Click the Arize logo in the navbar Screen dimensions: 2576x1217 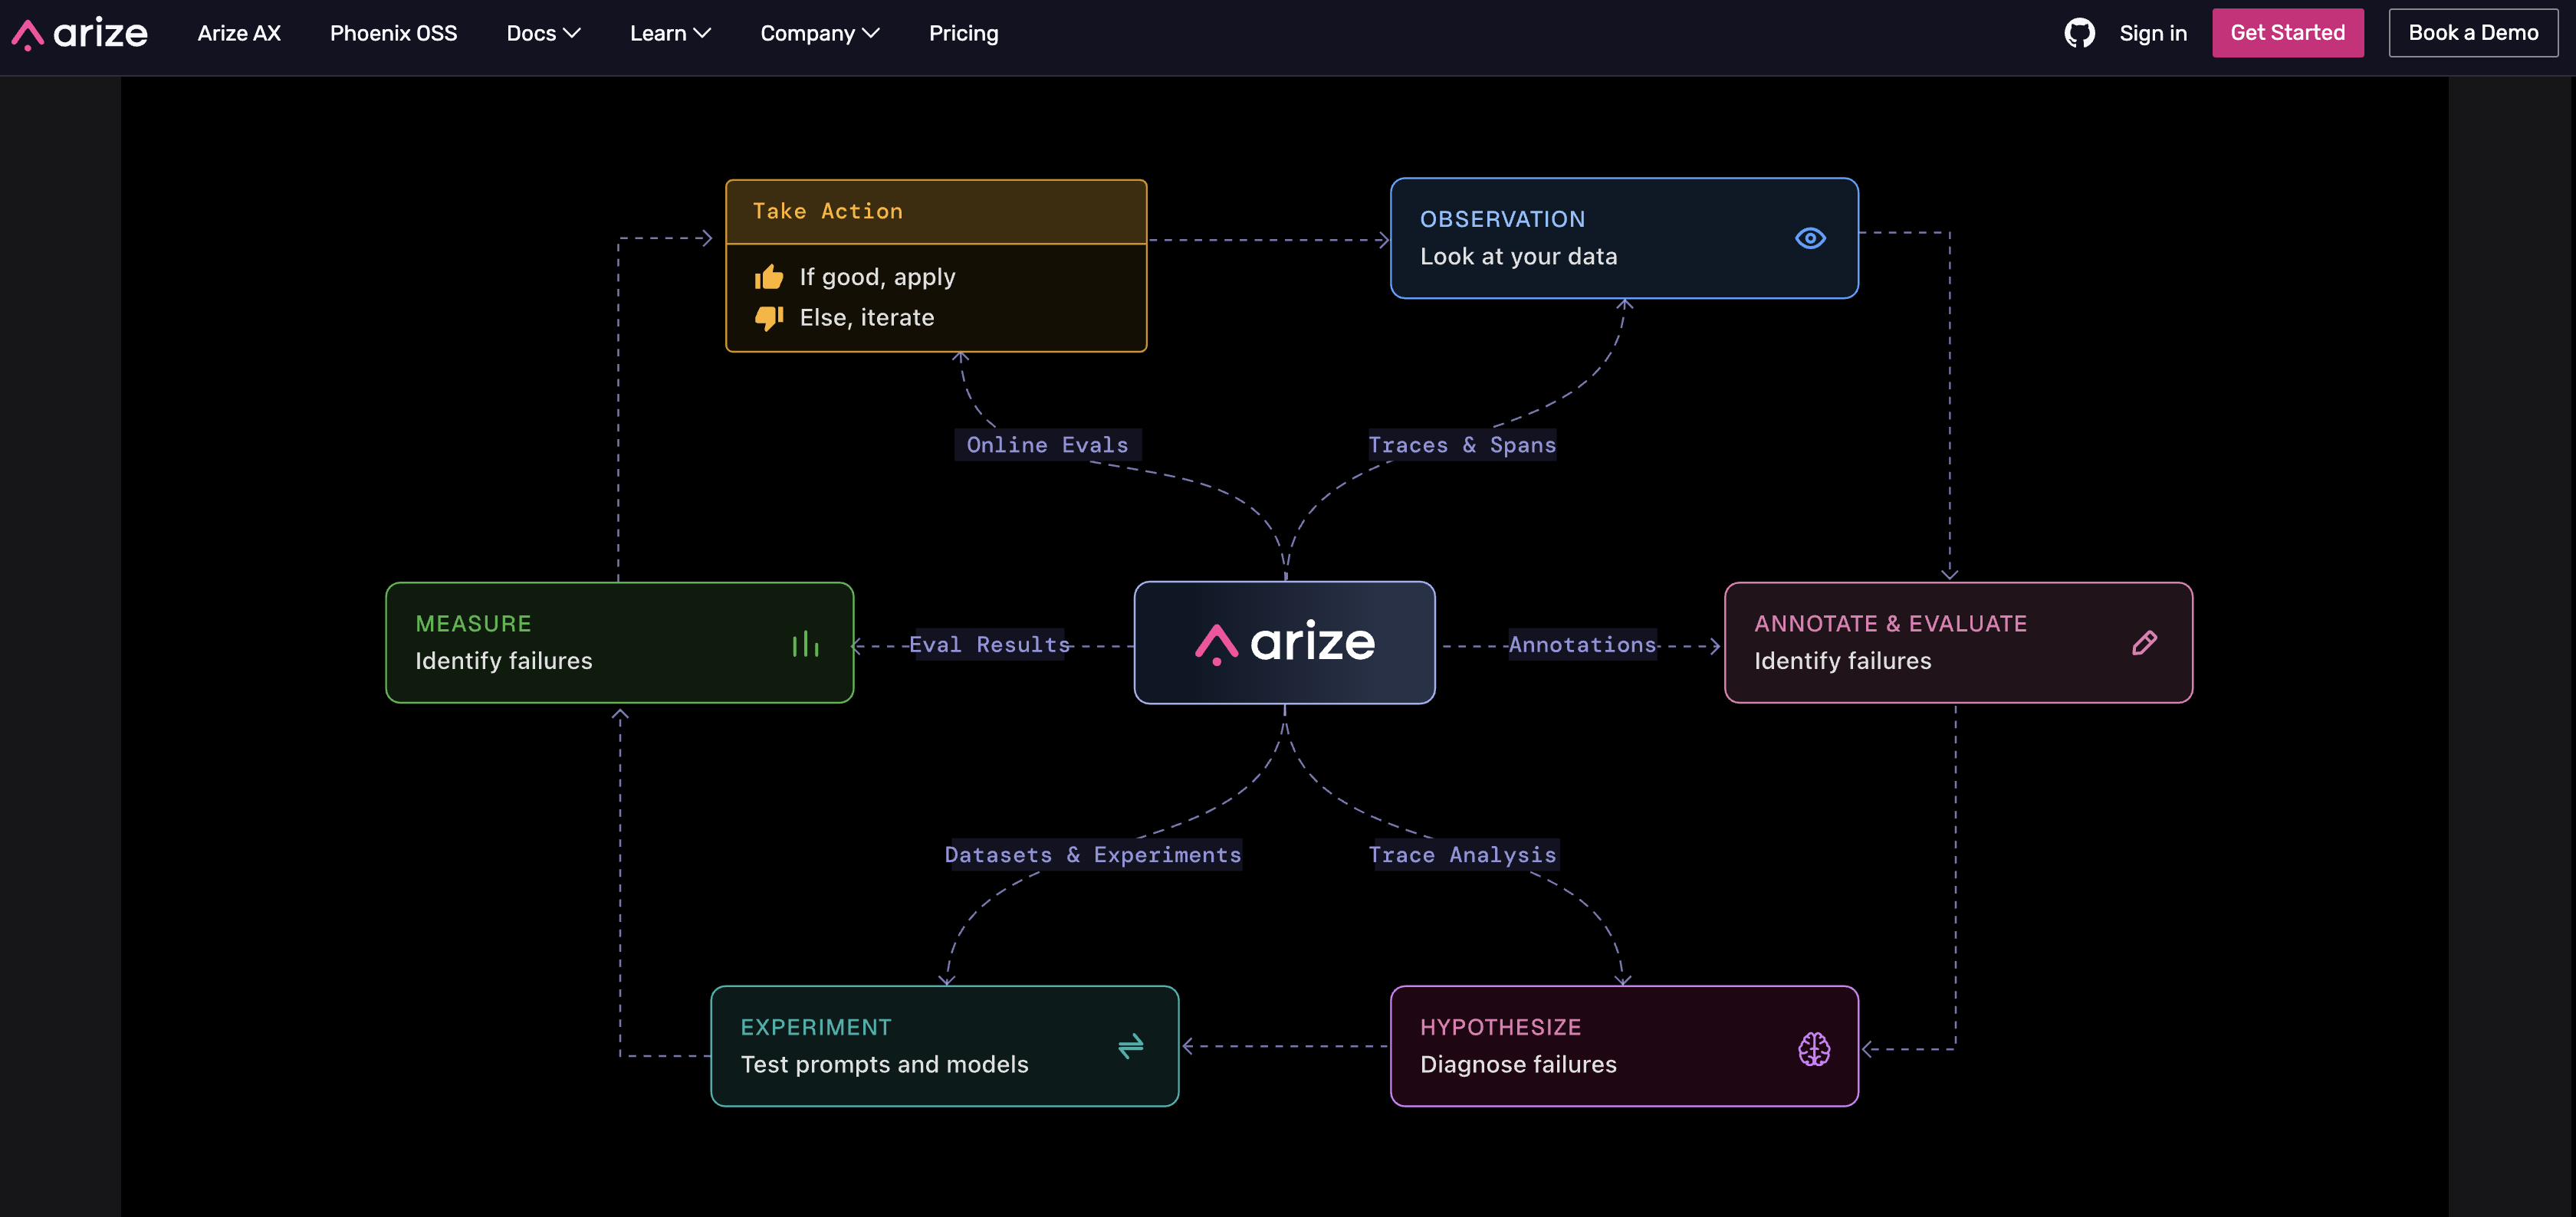[79, 34]
